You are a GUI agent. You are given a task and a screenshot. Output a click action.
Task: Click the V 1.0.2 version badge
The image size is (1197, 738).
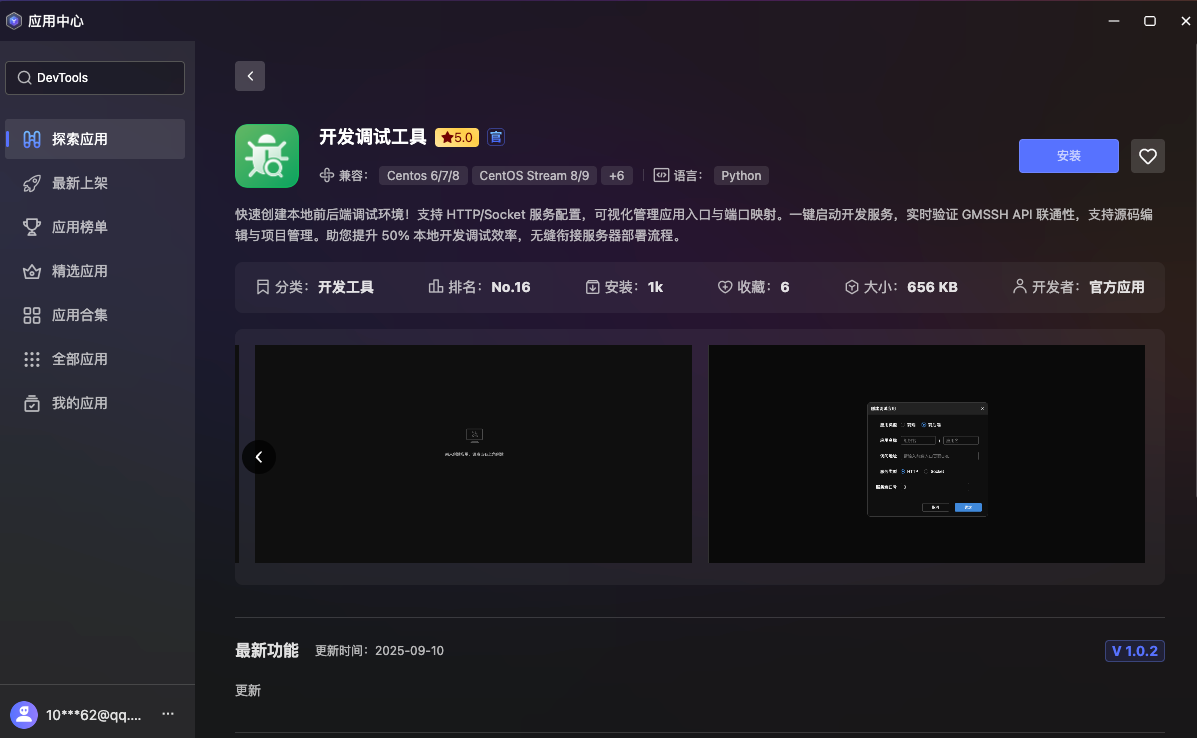point(1134,651)
